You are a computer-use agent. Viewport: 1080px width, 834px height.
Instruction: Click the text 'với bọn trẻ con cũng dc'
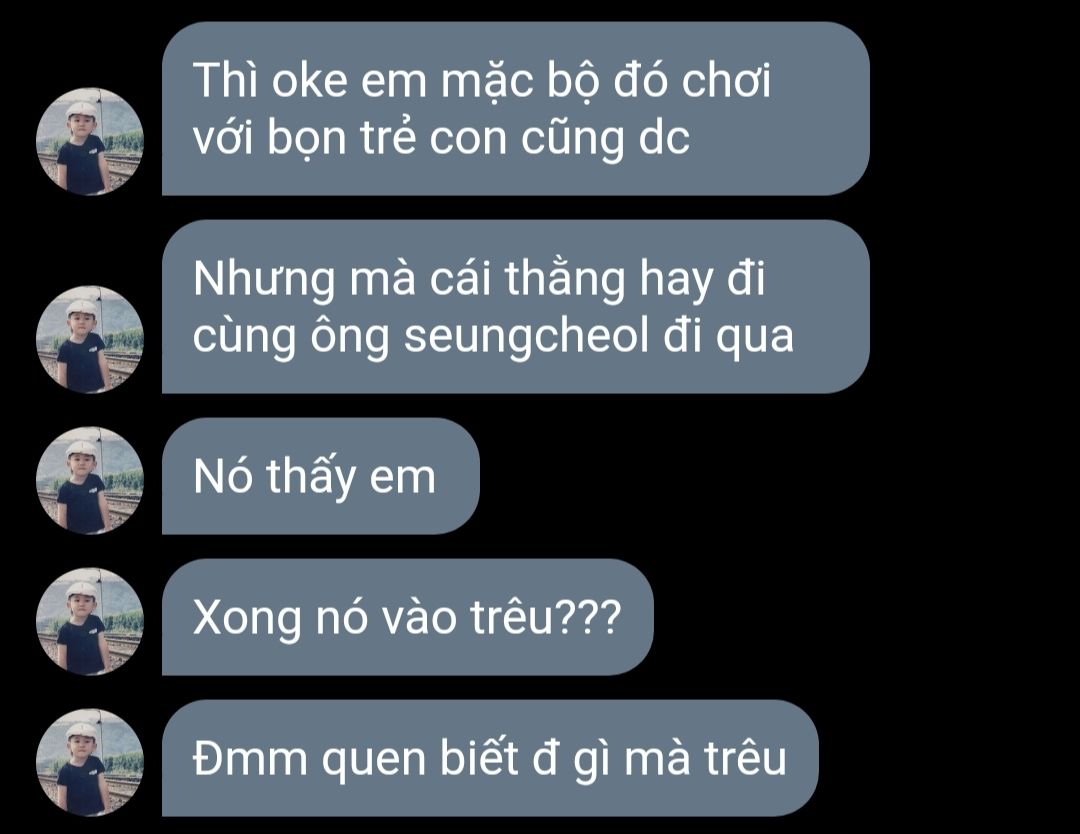coord(441,138)
